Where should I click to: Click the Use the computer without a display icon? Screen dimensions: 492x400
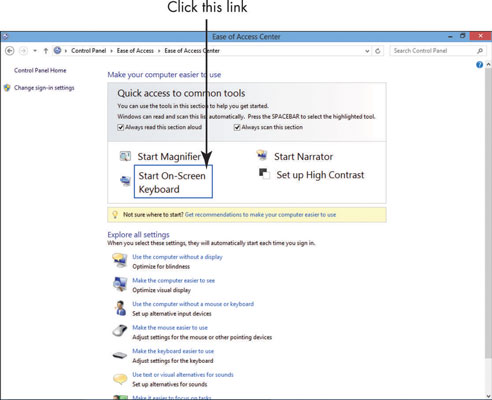(x=120, y=260)
